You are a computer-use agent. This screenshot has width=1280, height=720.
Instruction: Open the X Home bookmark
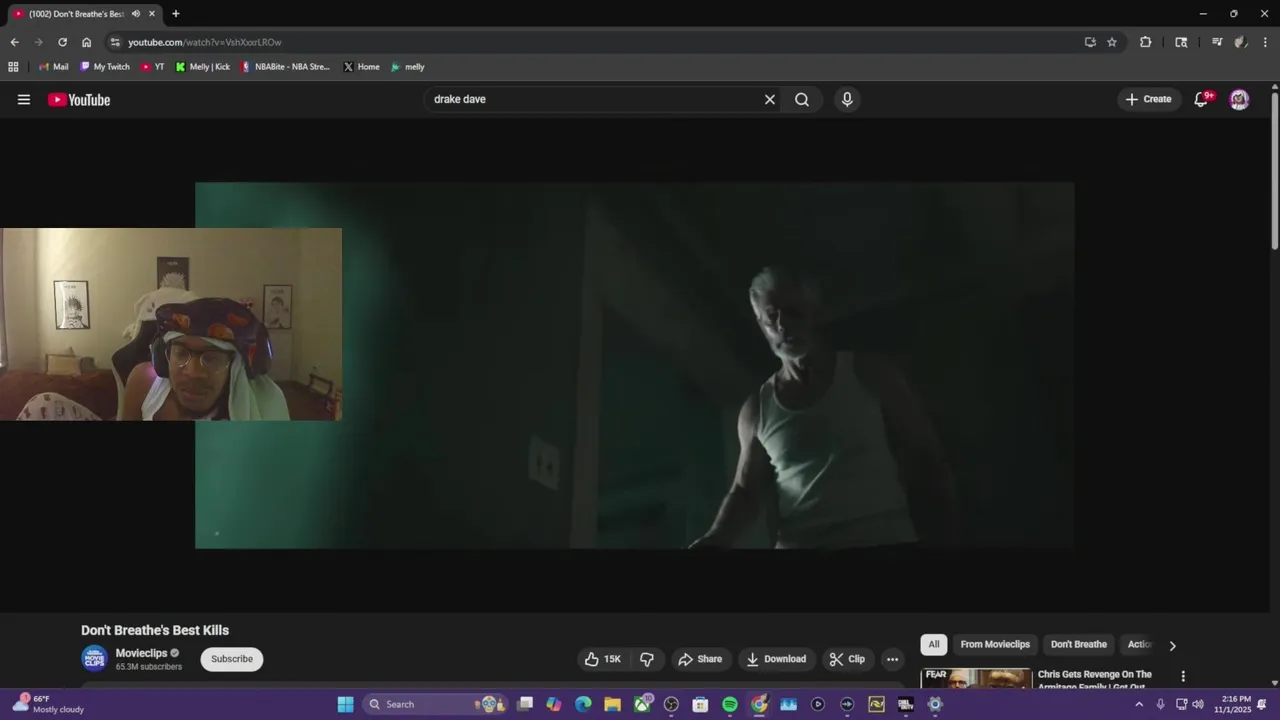pos(361,67)
